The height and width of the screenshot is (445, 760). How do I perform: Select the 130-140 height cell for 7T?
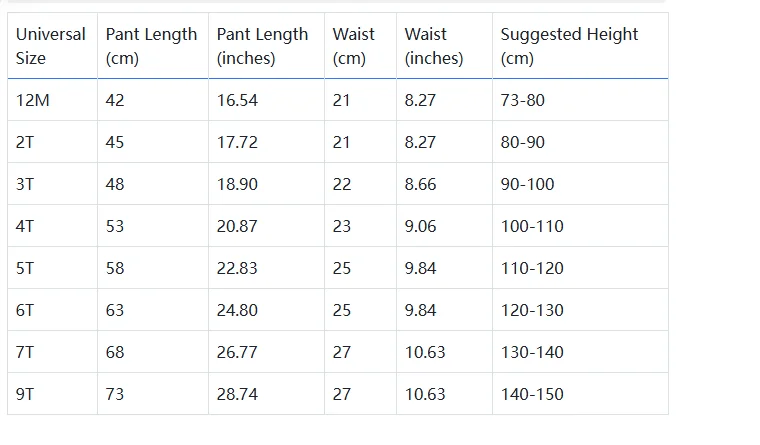coord(580,352)
